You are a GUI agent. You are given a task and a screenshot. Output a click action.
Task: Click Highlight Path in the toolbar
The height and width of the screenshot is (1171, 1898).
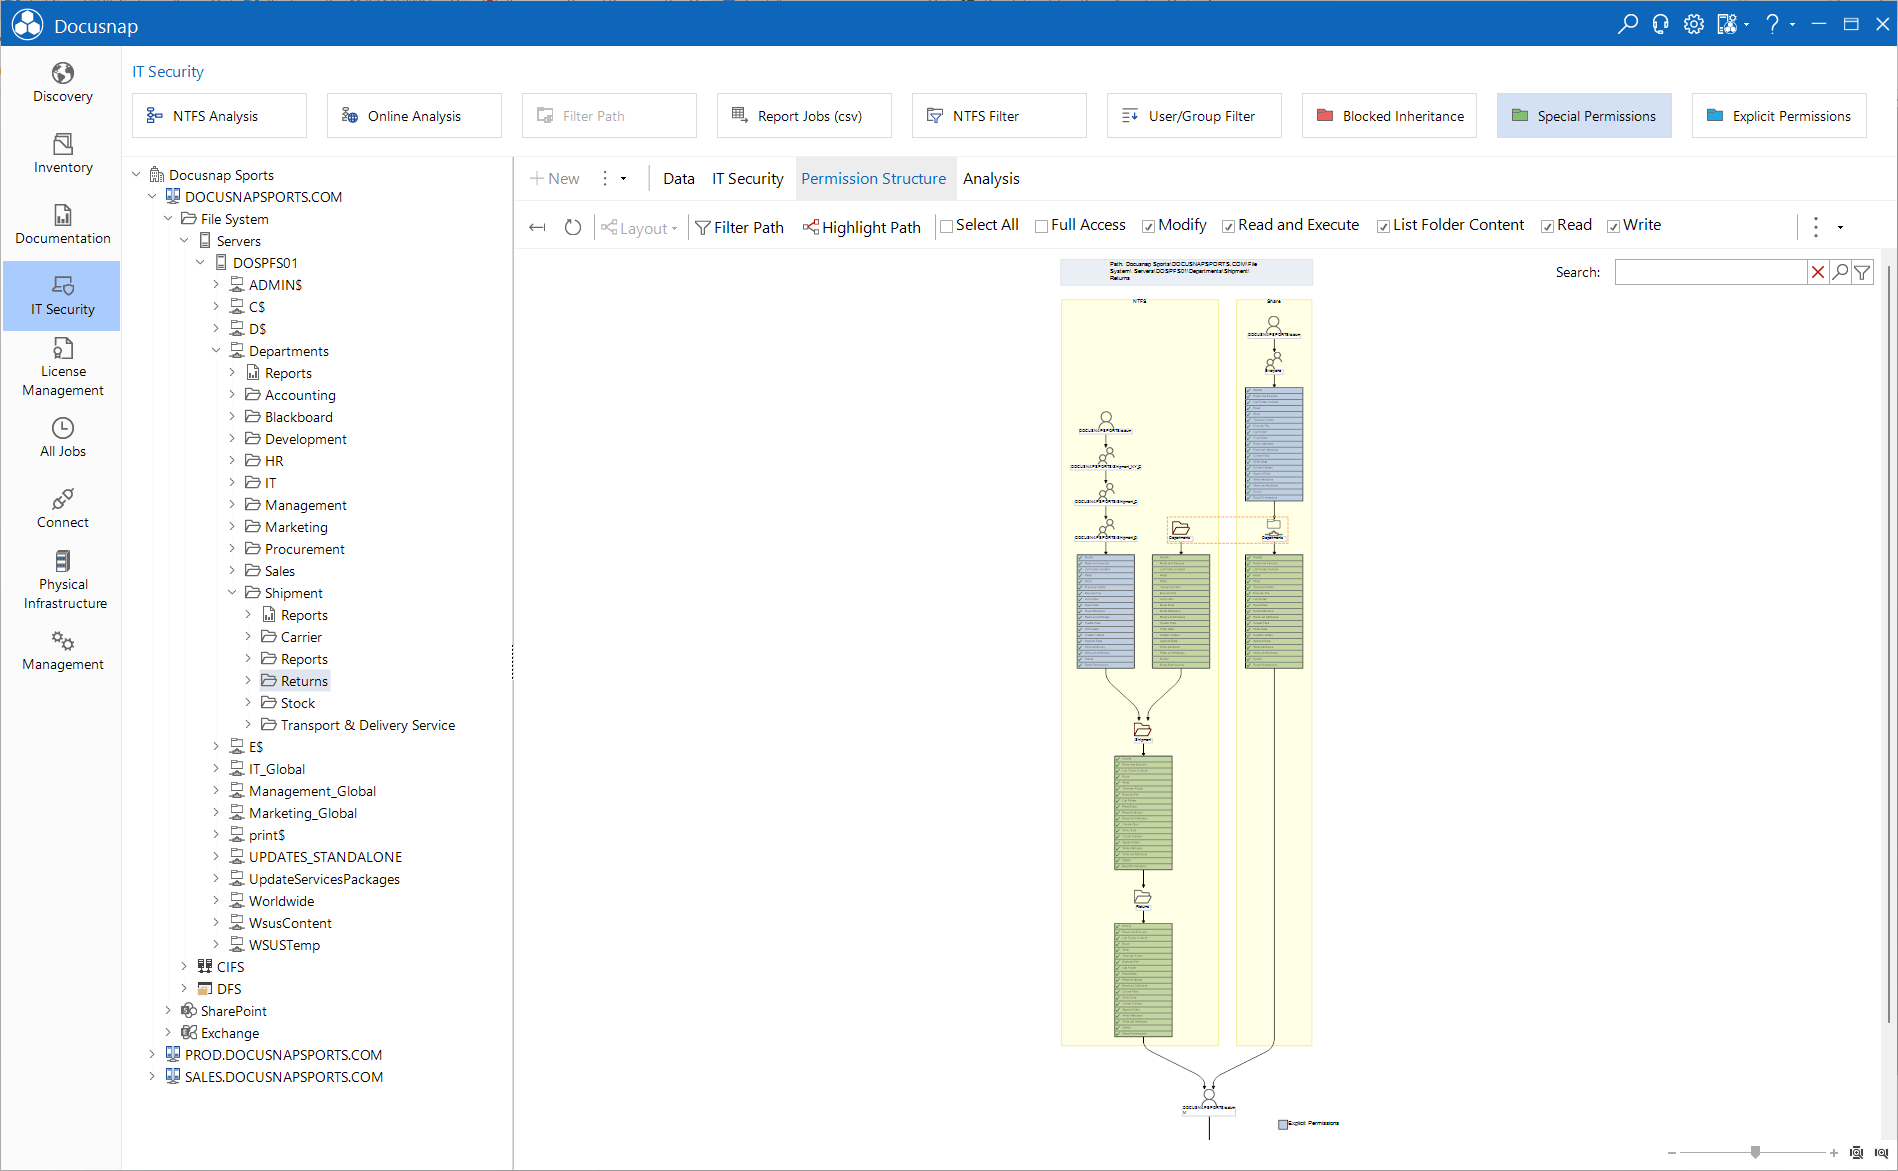point(862,228)
